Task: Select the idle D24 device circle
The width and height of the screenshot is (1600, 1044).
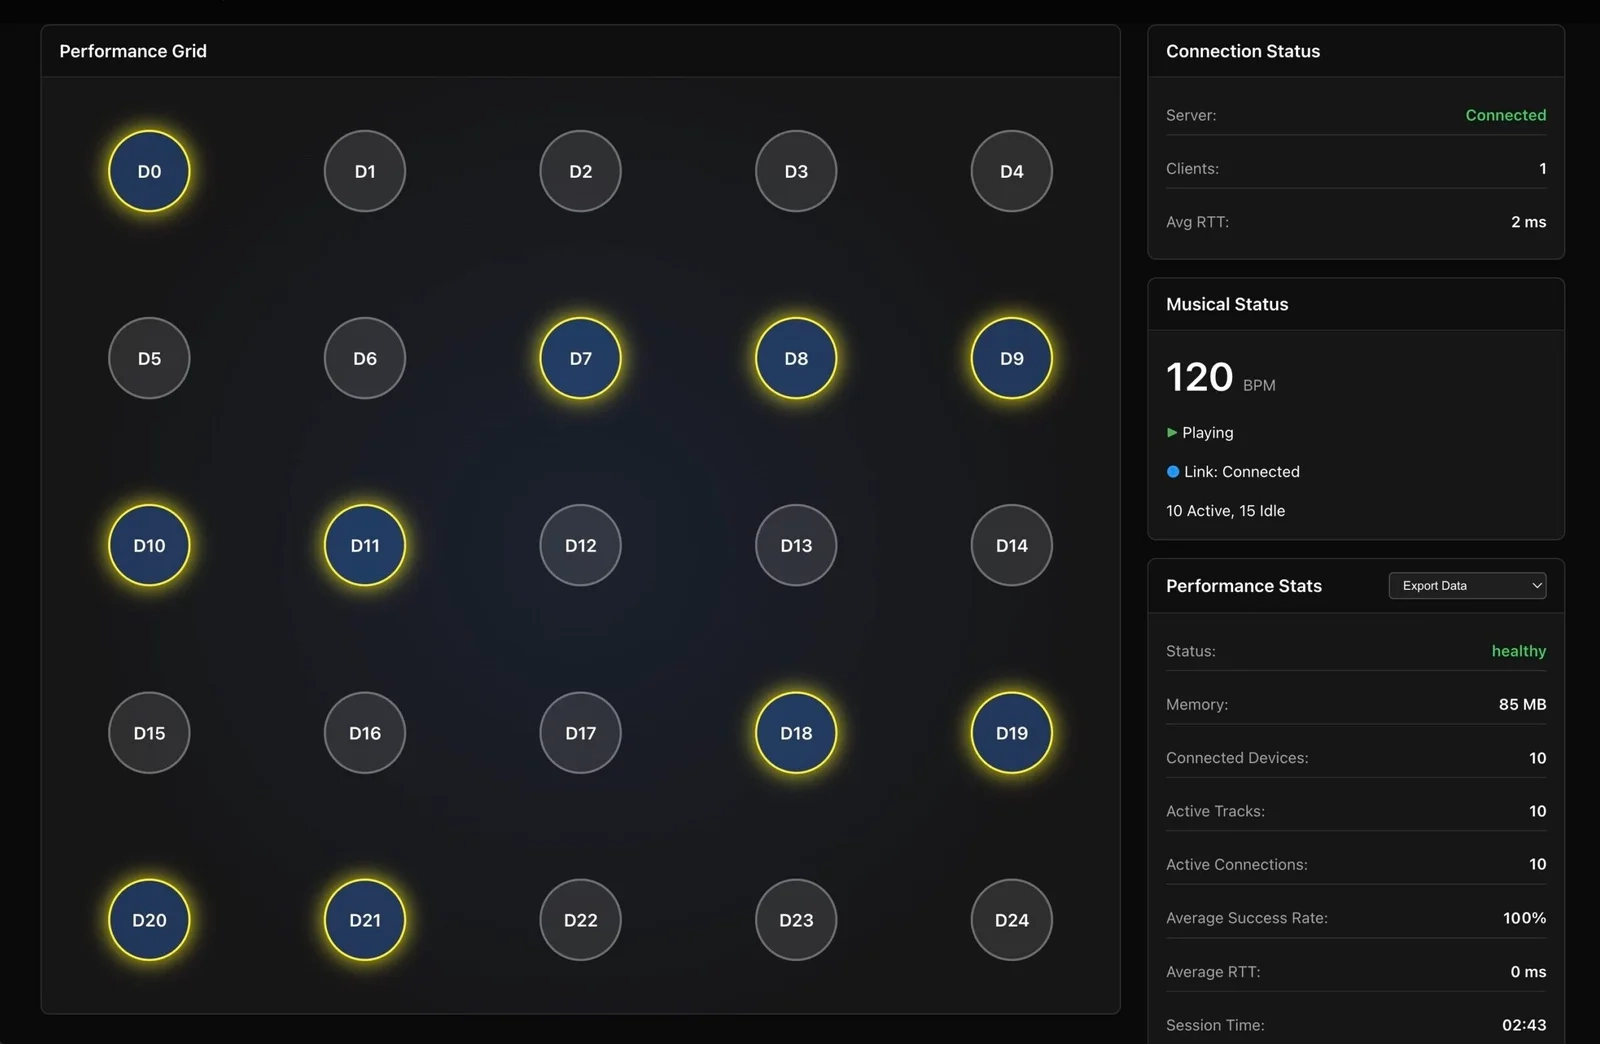Action: [1011, 920]
